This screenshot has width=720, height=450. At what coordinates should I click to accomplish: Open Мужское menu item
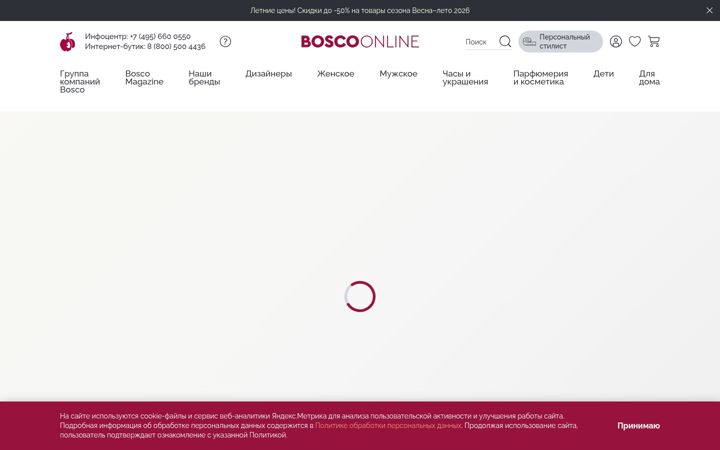(x=398, y=73)
